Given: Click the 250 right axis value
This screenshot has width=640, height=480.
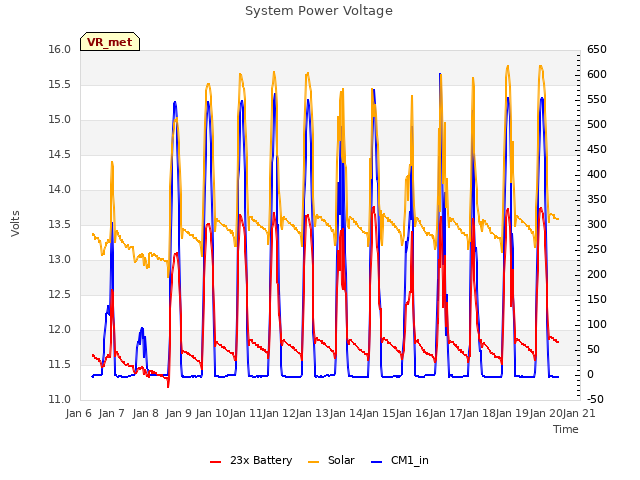Looking at the screenshot, I should [x=597, y=250].
